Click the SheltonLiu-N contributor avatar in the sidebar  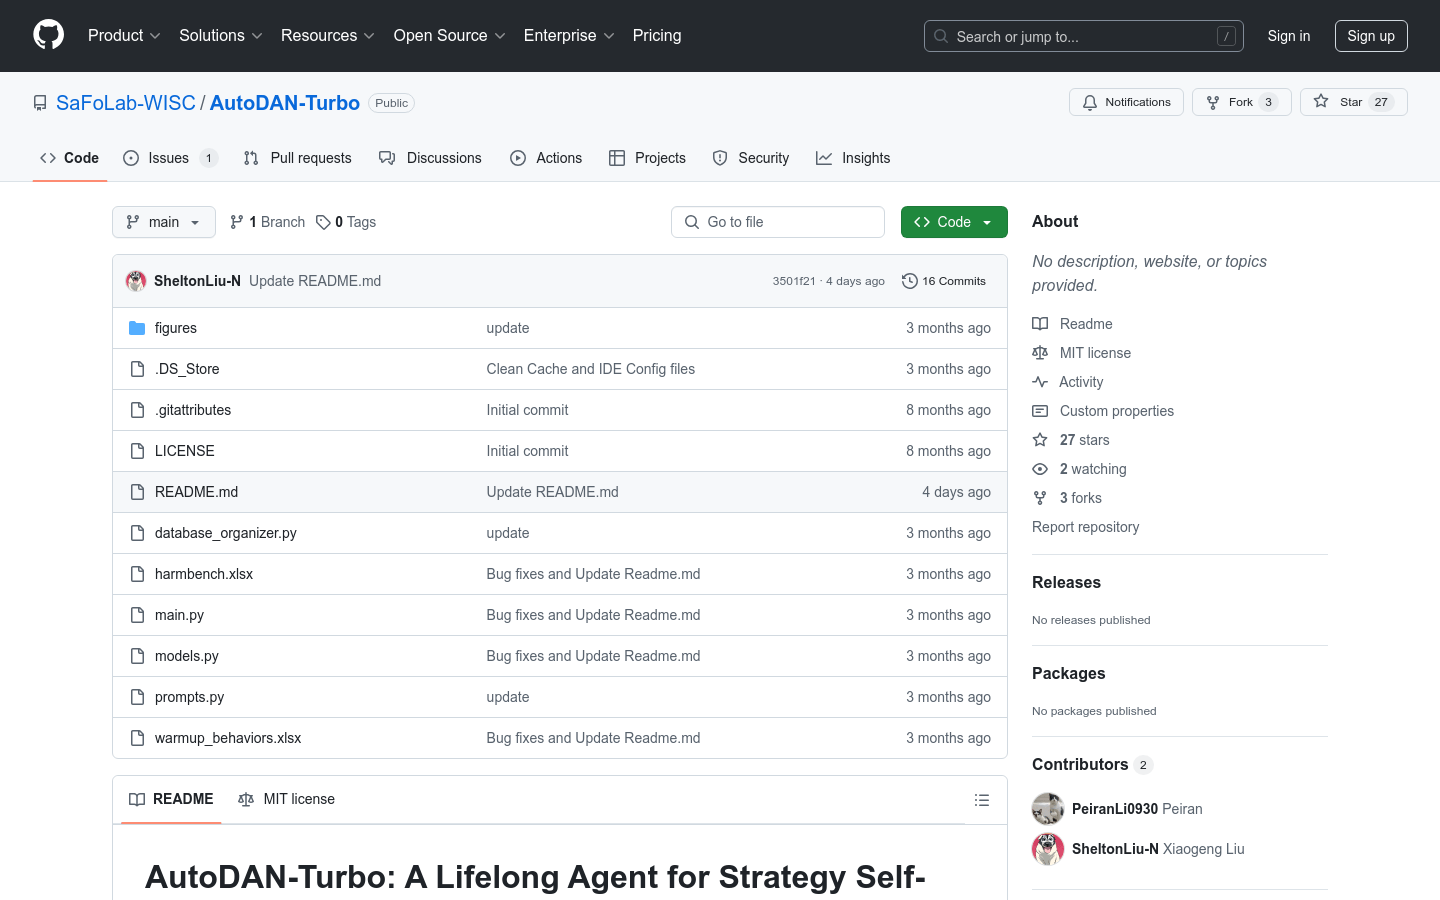point(1048,849)
